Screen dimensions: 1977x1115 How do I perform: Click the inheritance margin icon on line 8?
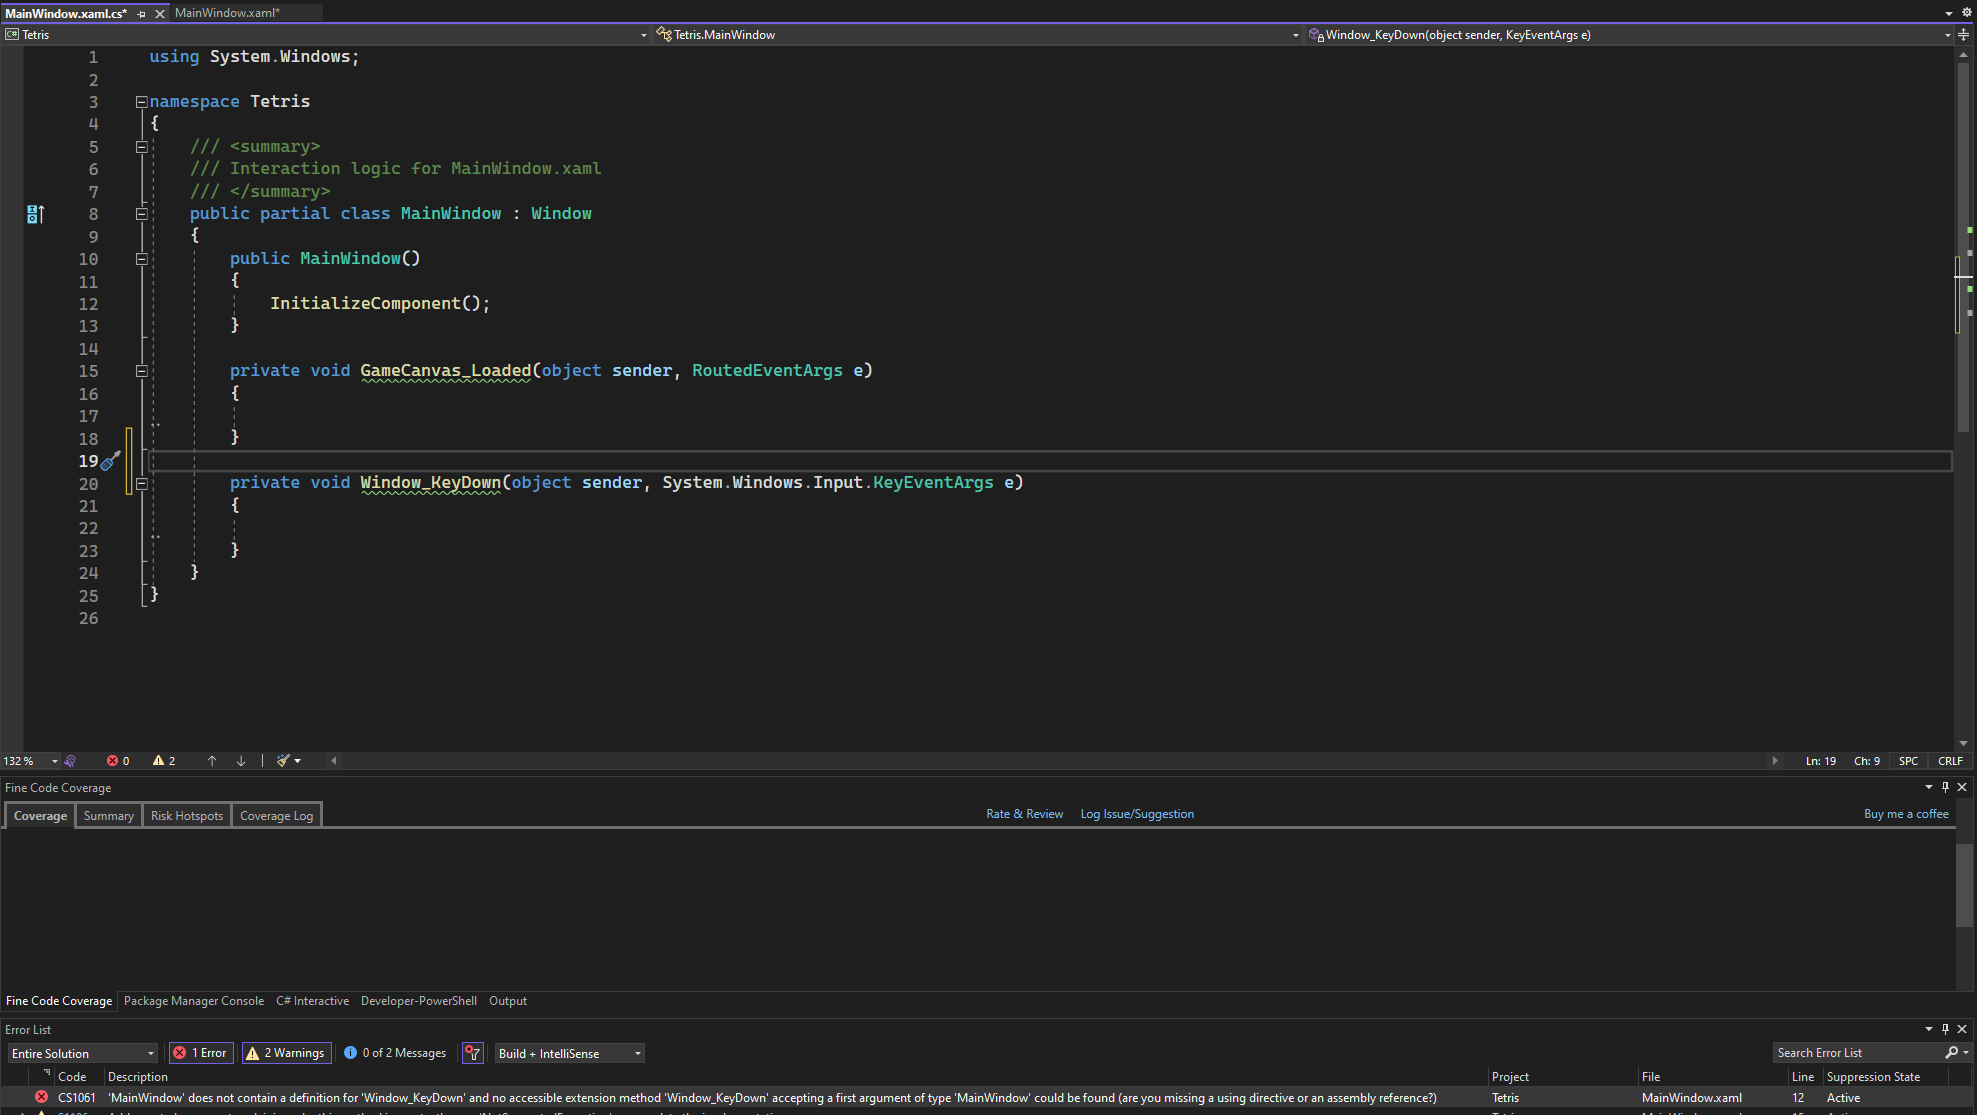35,214
